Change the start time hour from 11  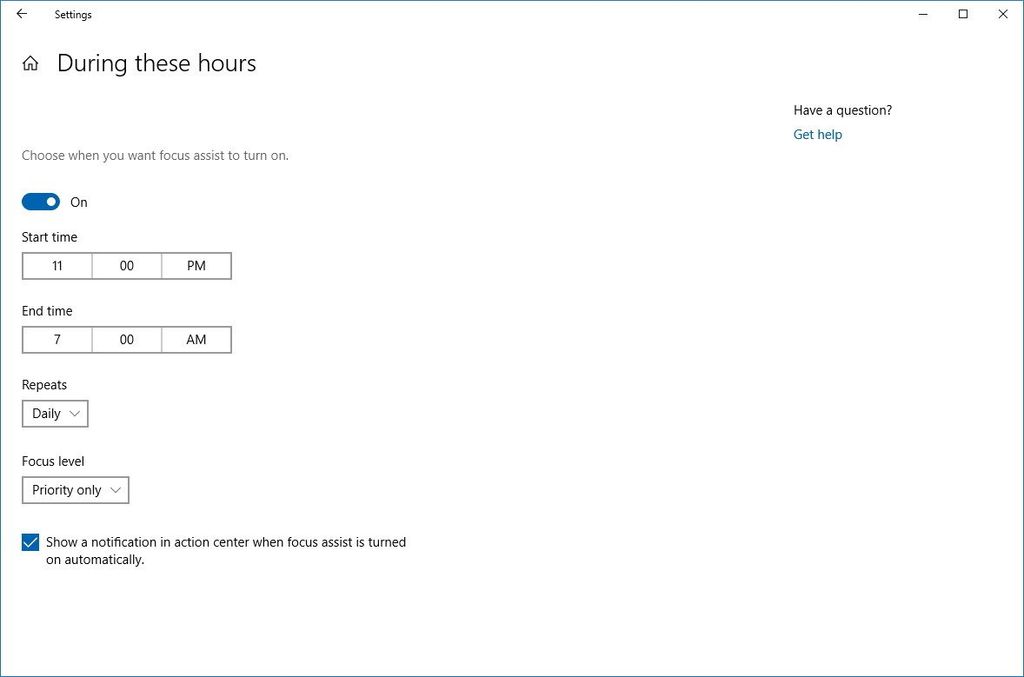point(56,265)
